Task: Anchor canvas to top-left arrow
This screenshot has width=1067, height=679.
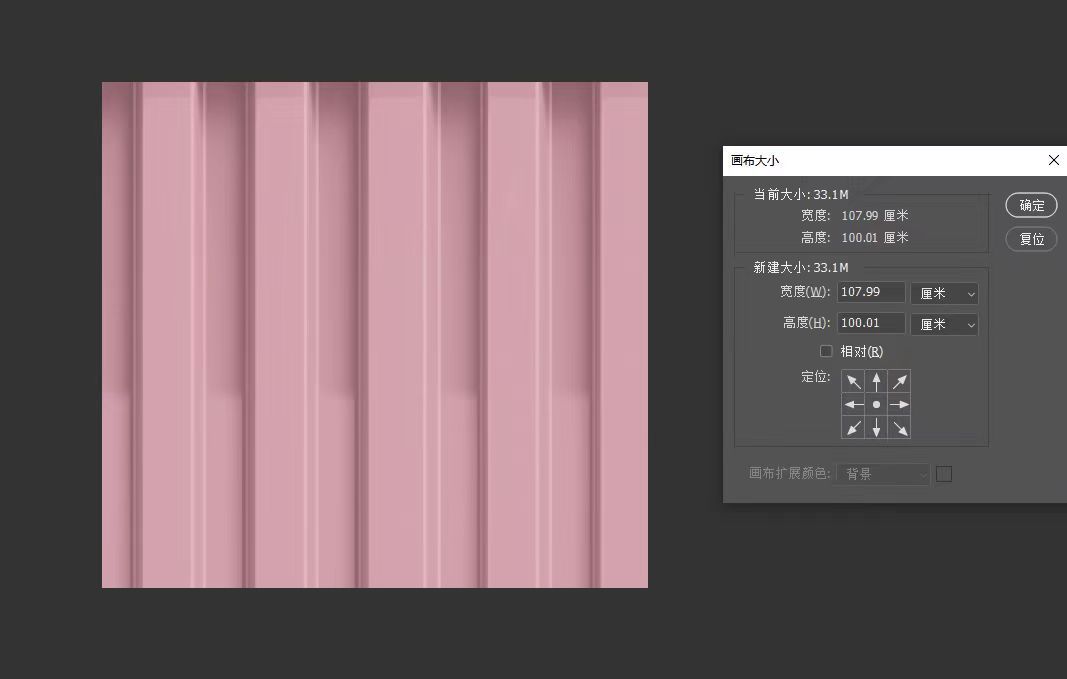Action: (x=853, y=382)
